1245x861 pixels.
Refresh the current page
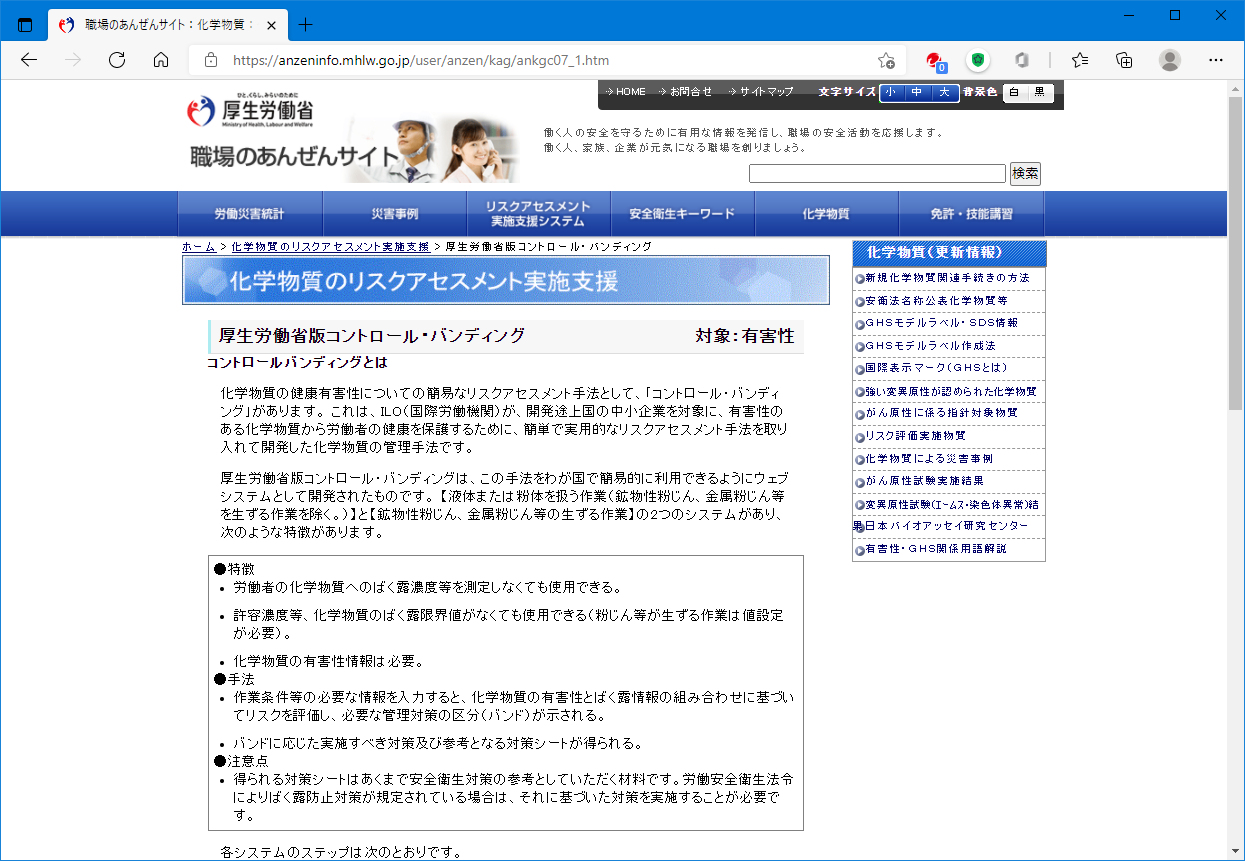[117, 60]
